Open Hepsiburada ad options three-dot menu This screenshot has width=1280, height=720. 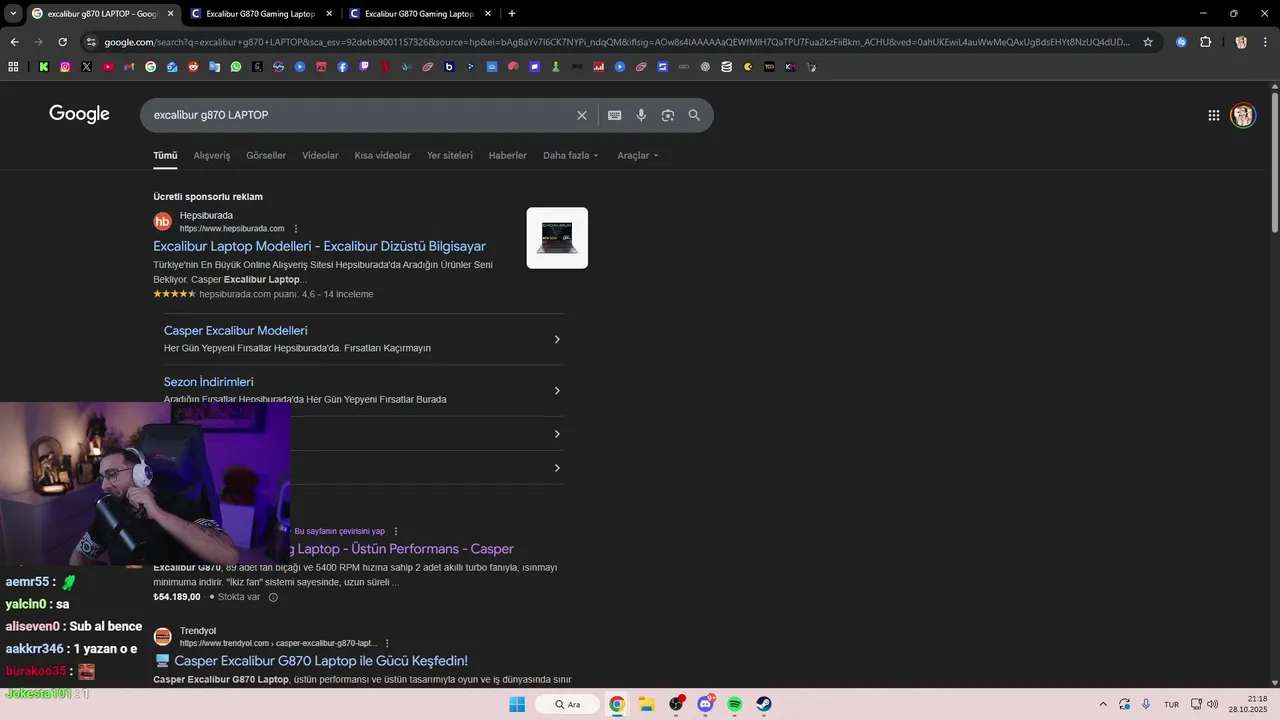point(295,228)
